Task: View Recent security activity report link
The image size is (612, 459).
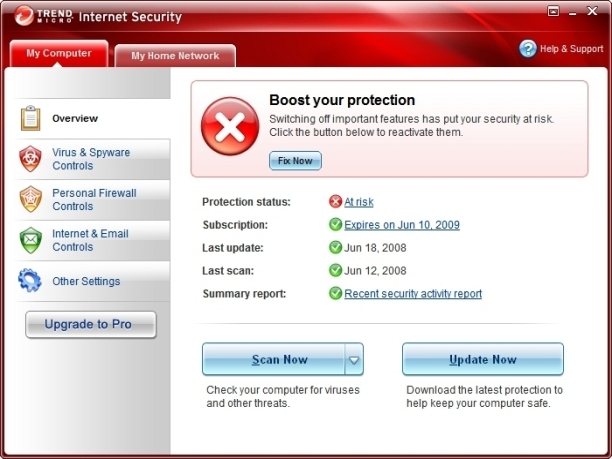Action: pos(413,294)
